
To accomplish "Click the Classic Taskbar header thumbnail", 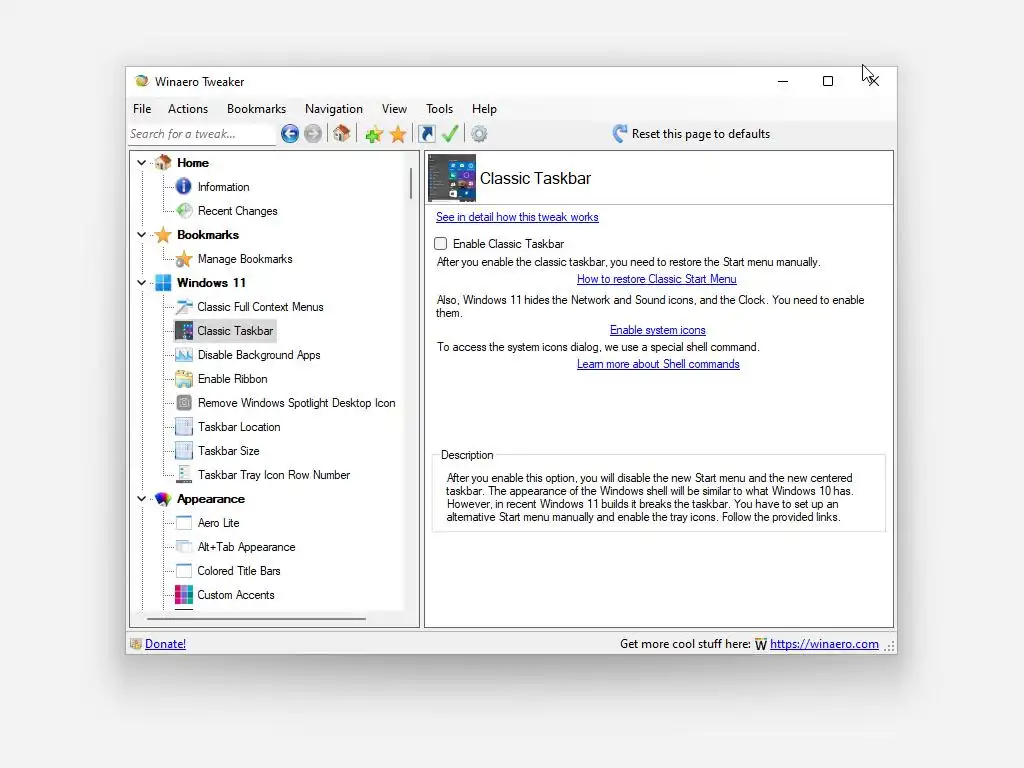I will [x=452, y=178].
